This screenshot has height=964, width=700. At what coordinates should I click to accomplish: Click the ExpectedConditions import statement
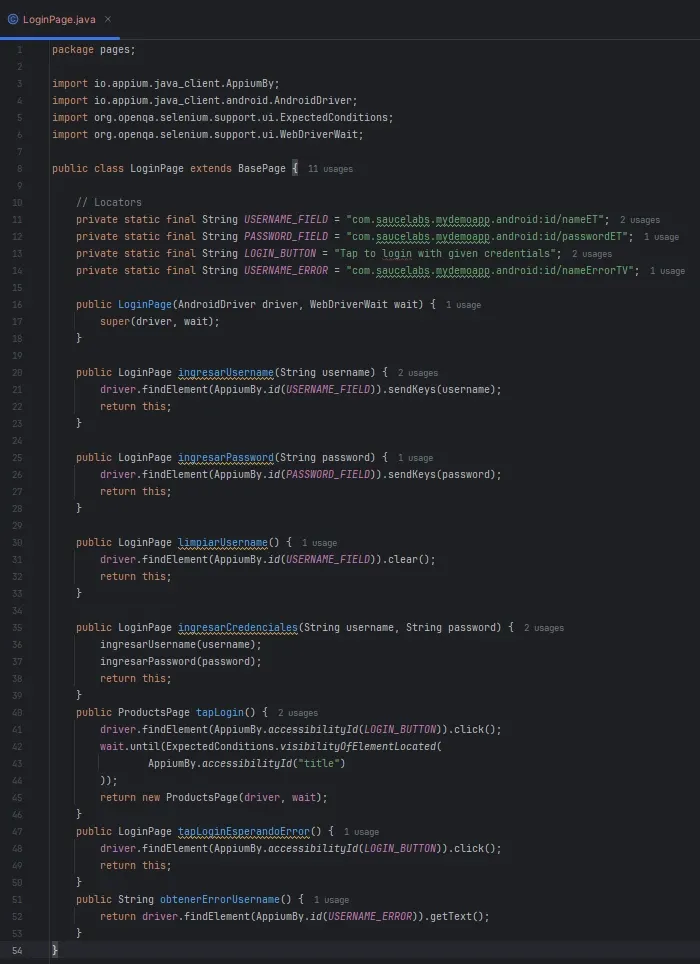click(222, 117)
